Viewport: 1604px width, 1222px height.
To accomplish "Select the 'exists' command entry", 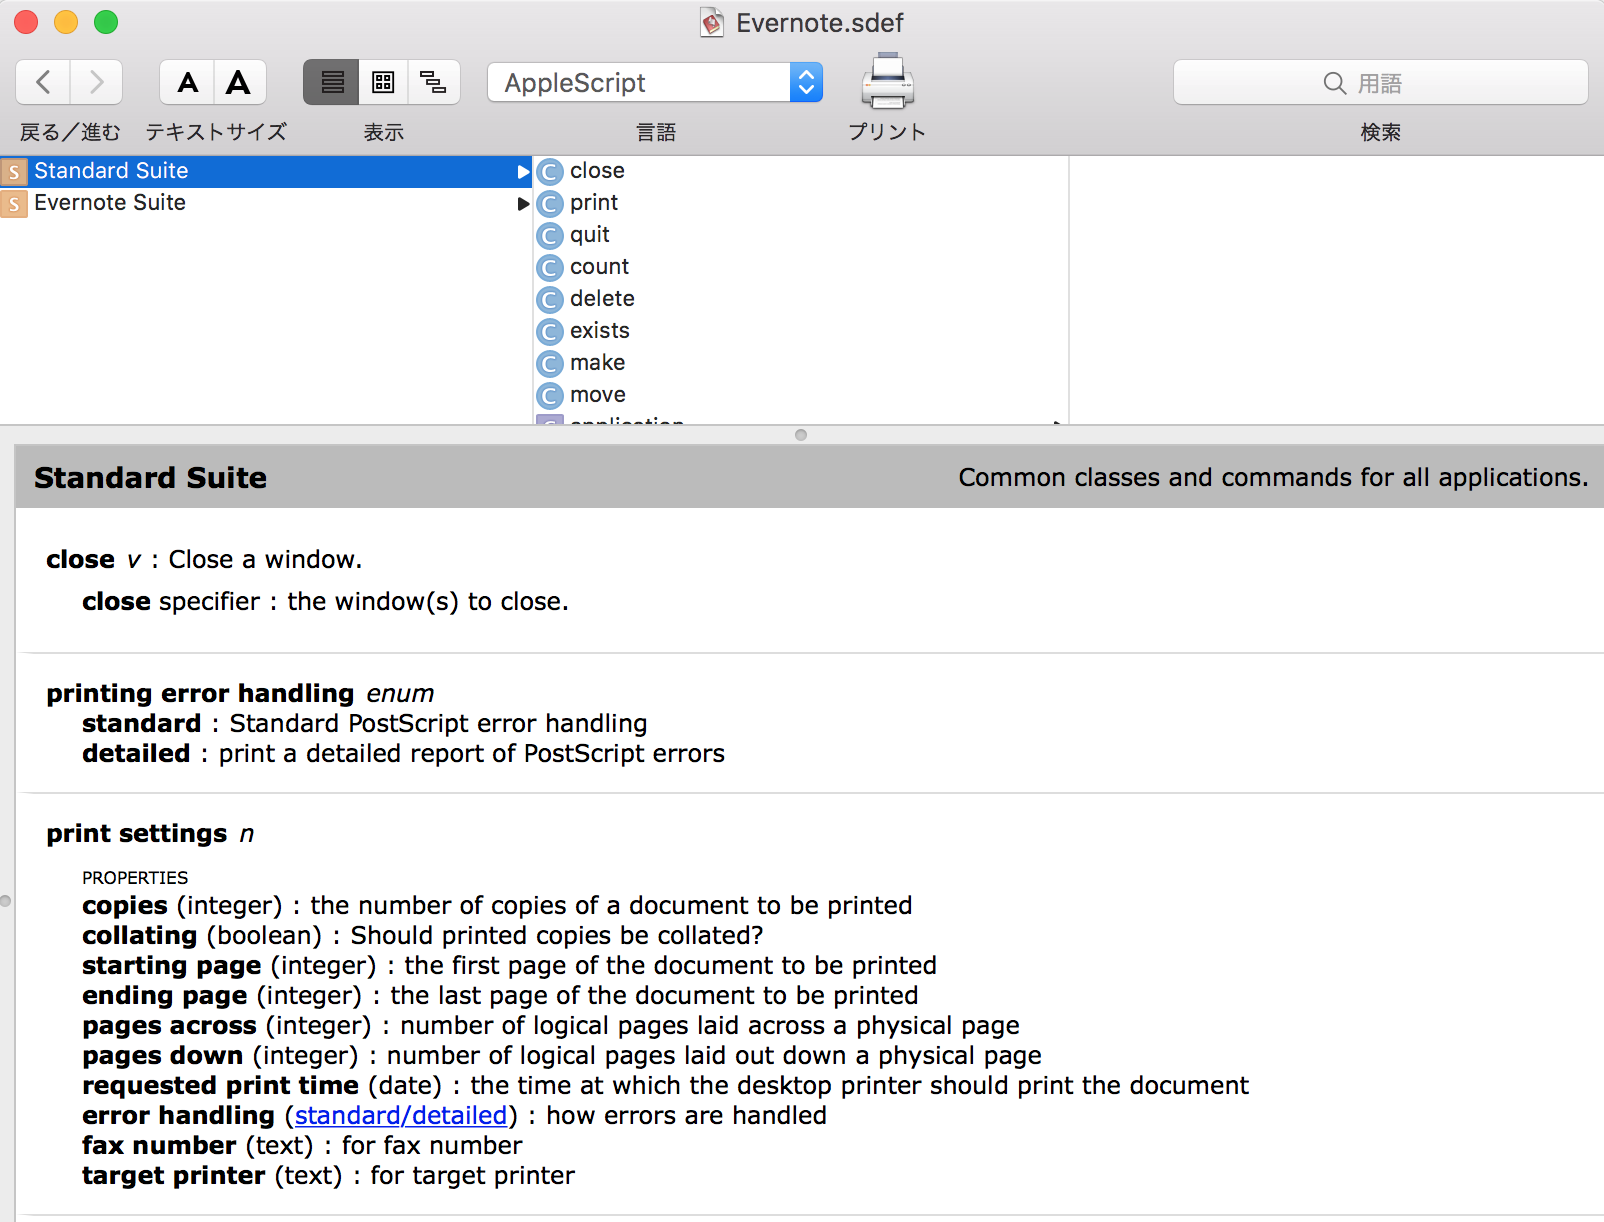I will (598, 330).
